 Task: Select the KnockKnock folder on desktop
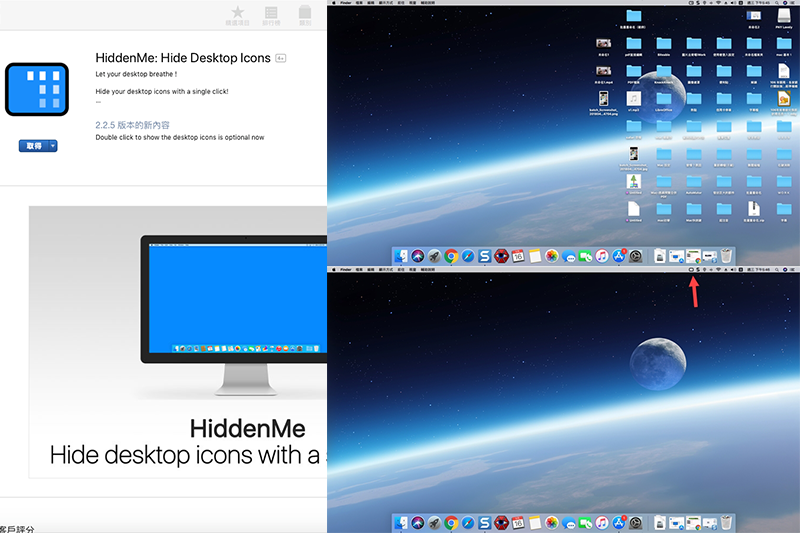coord(664,74)
